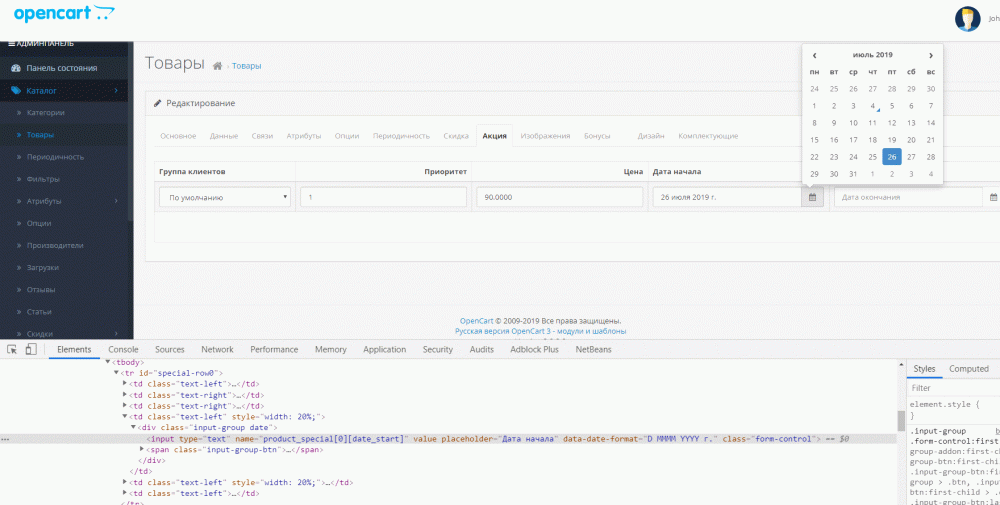Collapse the div input-group date node
This screenshot has width=1000, height=505.
click(x=133, y=427)
